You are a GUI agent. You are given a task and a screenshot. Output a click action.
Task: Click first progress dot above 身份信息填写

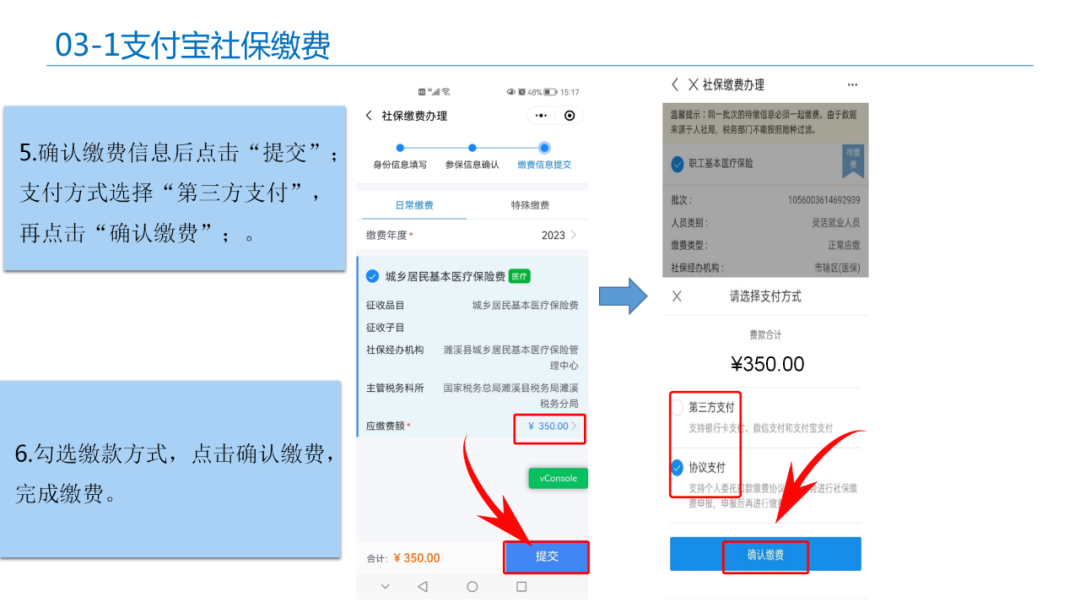[399, 147]
